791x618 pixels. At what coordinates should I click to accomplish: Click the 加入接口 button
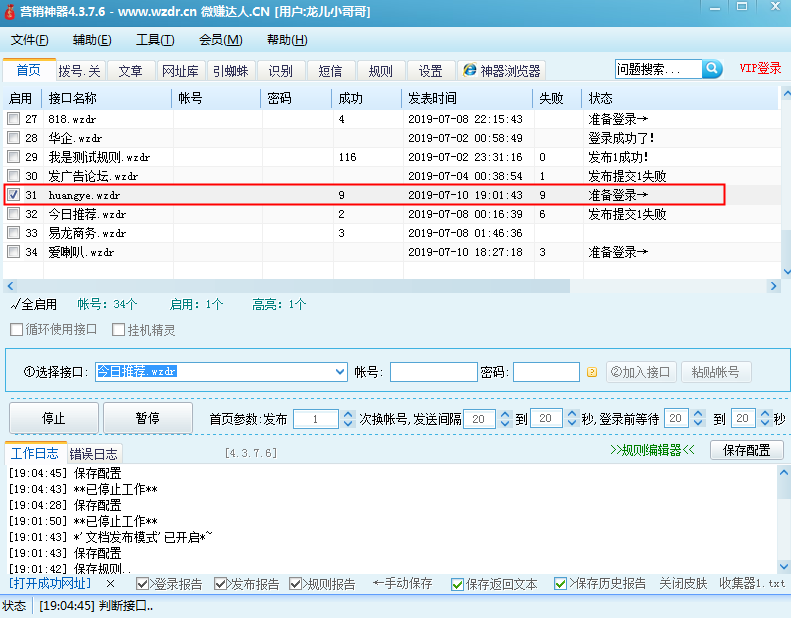[x=641, y=372]
